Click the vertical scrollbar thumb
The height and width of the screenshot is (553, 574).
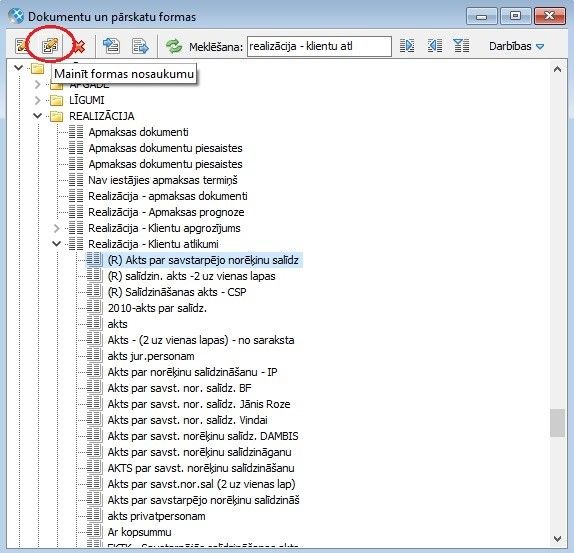click(x=557, y=423)
